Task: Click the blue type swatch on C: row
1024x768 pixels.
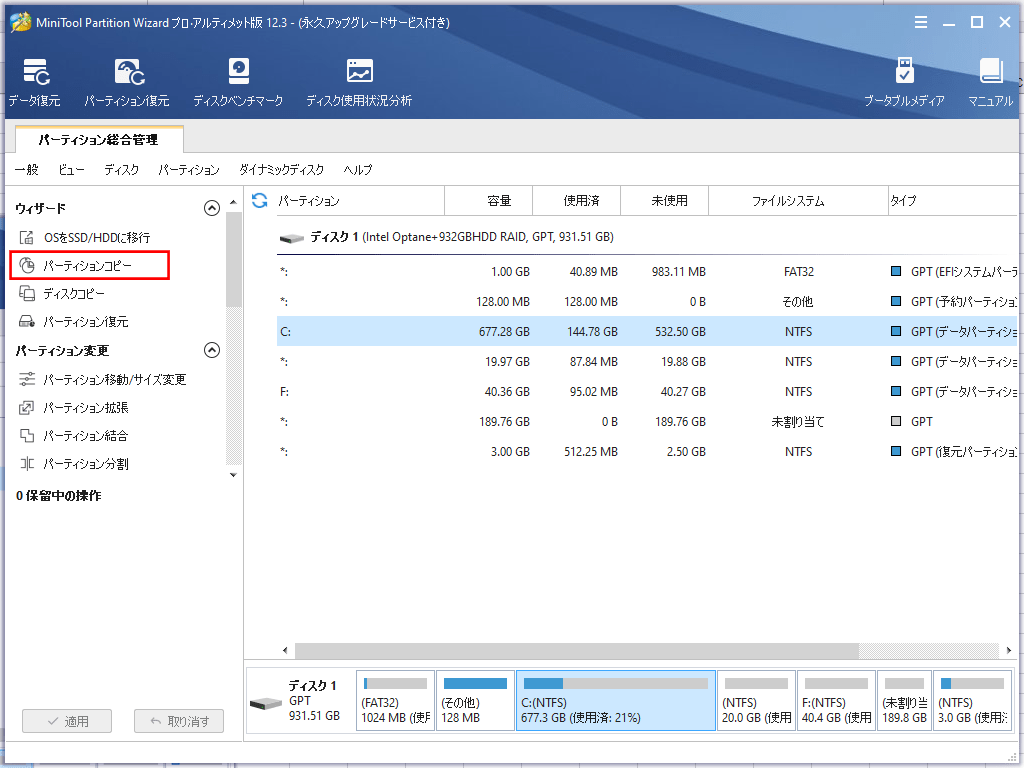Action: 896,331
